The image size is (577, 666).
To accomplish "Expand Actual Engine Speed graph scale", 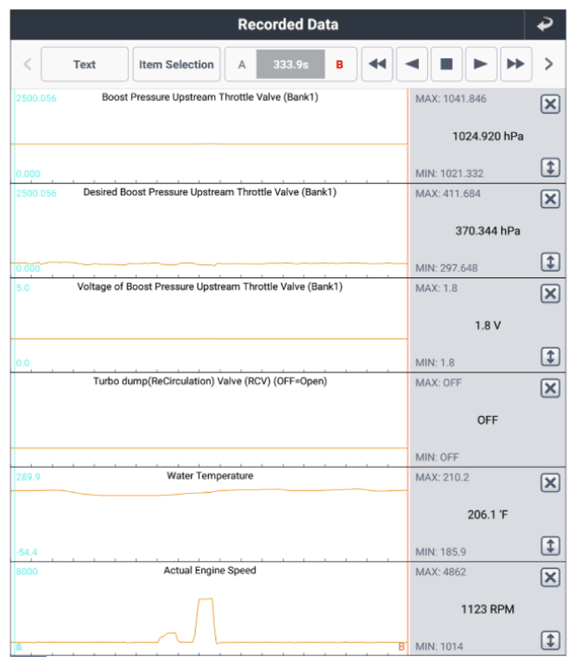I will click(x=550, y=641).
